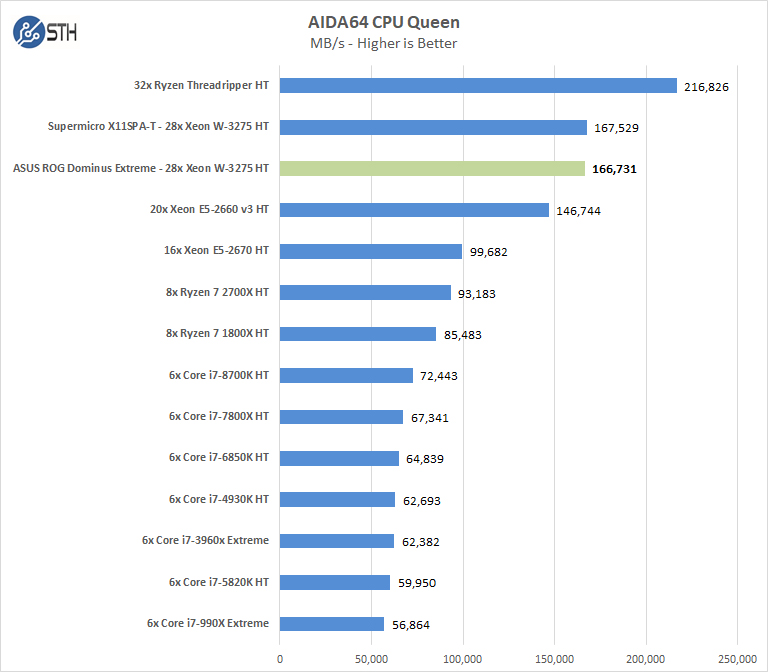Click the 6x Core i7-5820K HT label
Viewport: 768px width, 672px height.
pyautogui.click(x=219, y=582)
